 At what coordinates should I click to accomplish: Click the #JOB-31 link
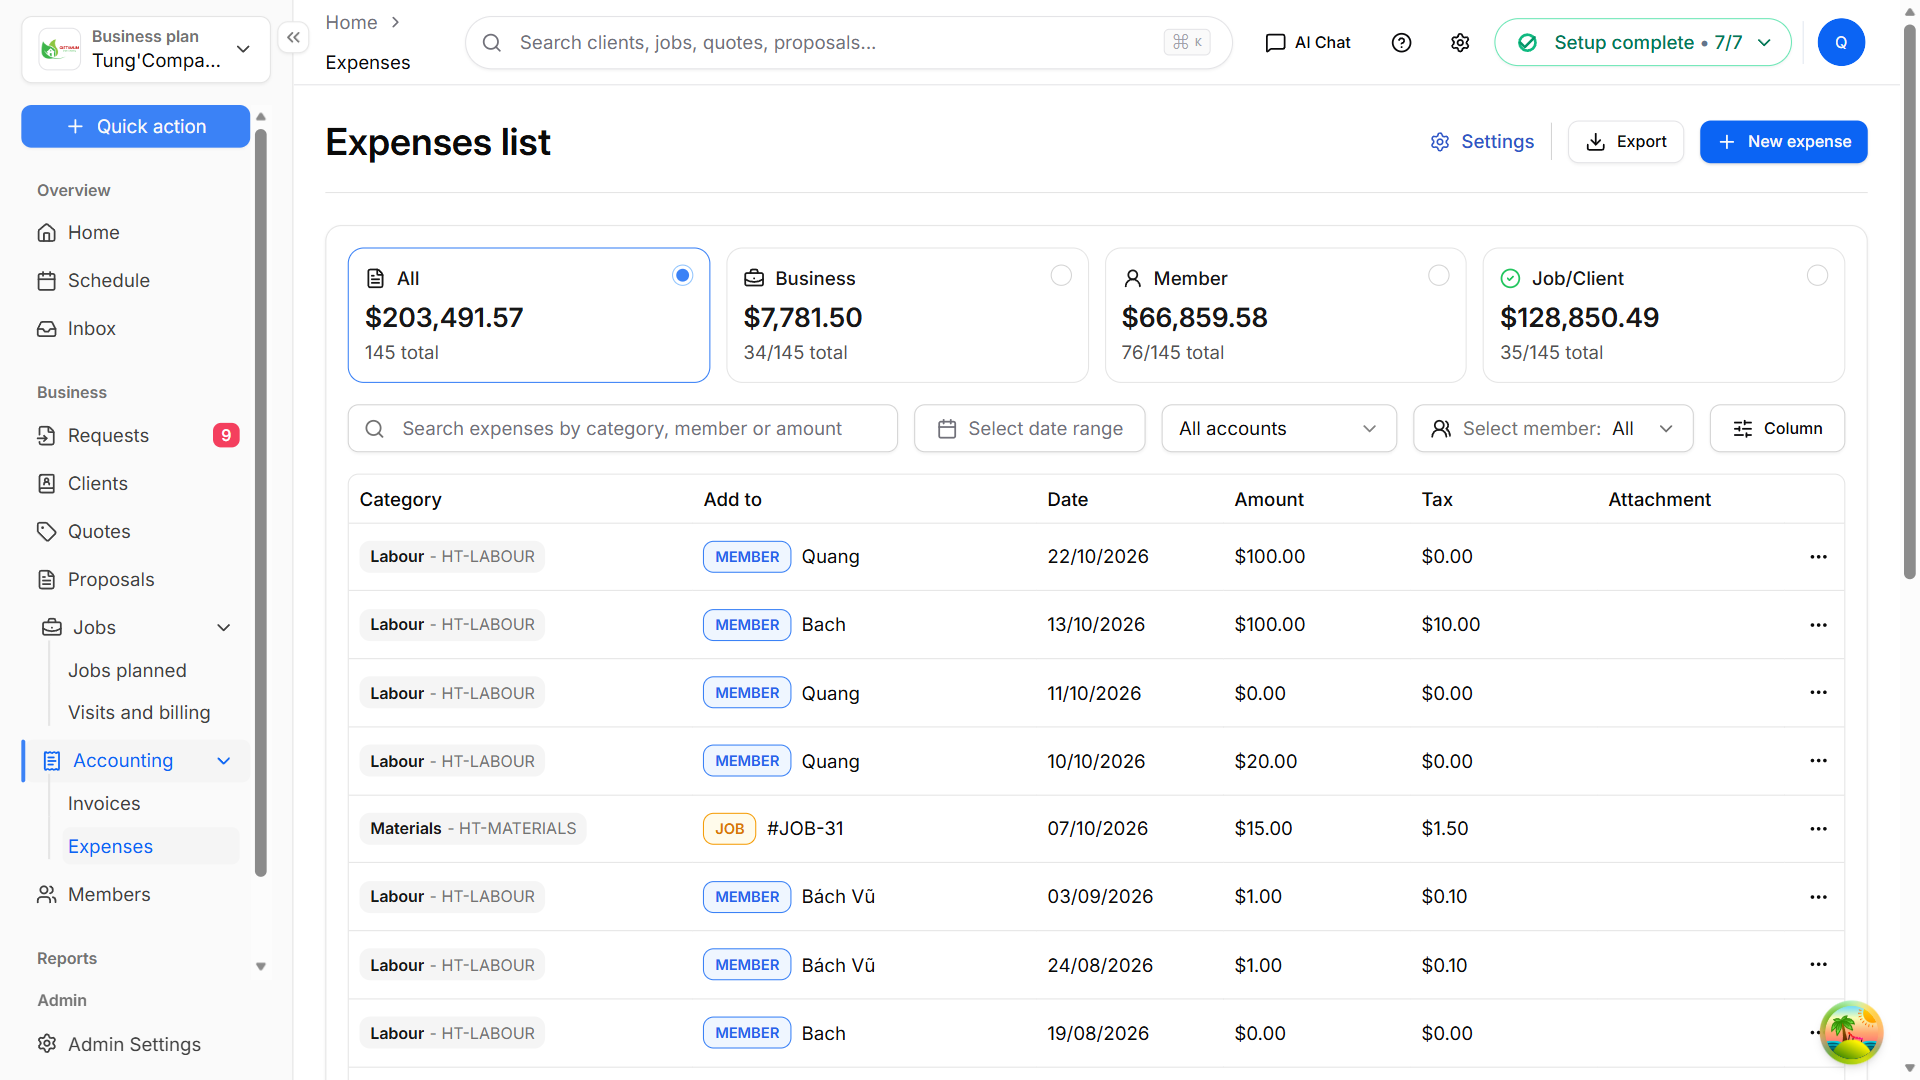(x=805, y=829)
